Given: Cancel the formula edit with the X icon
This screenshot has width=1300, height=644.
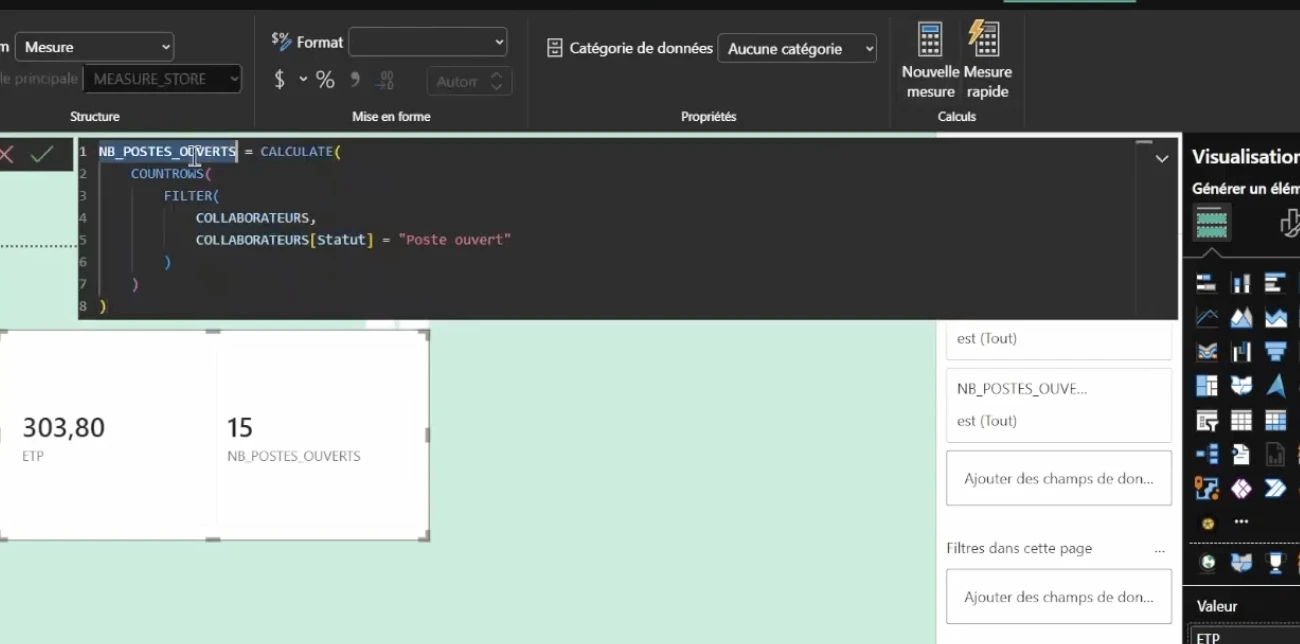Looking at the screenshot, I should 6,154.
